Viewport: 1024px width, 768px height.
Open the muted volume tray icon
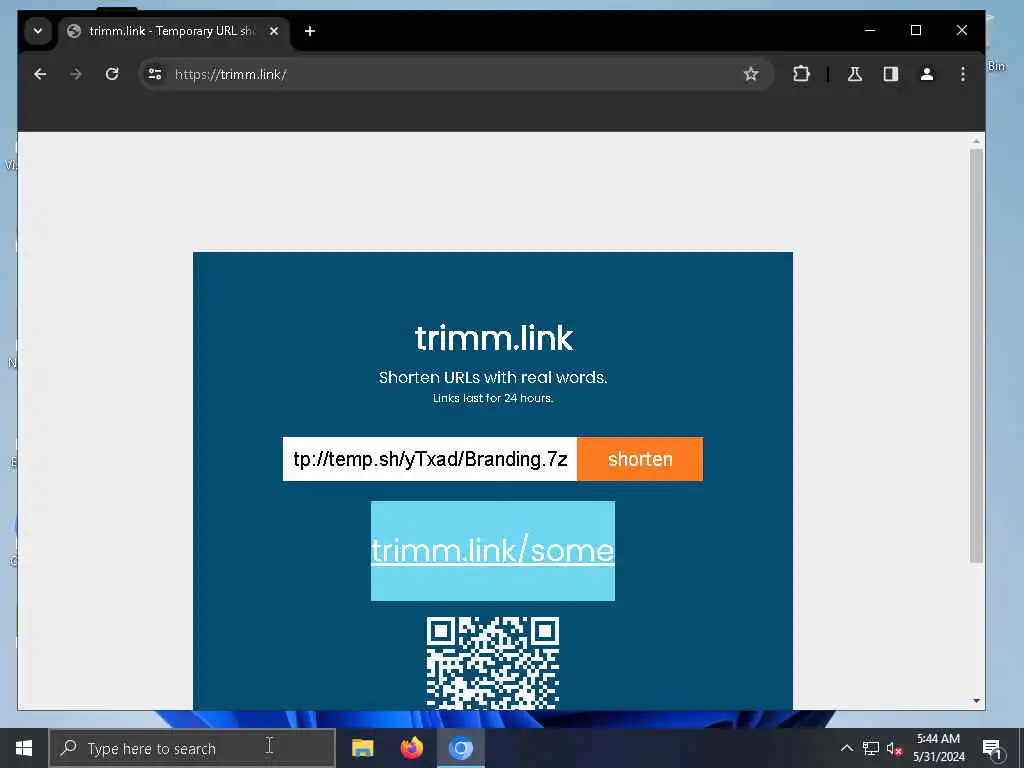coord(895,748)
